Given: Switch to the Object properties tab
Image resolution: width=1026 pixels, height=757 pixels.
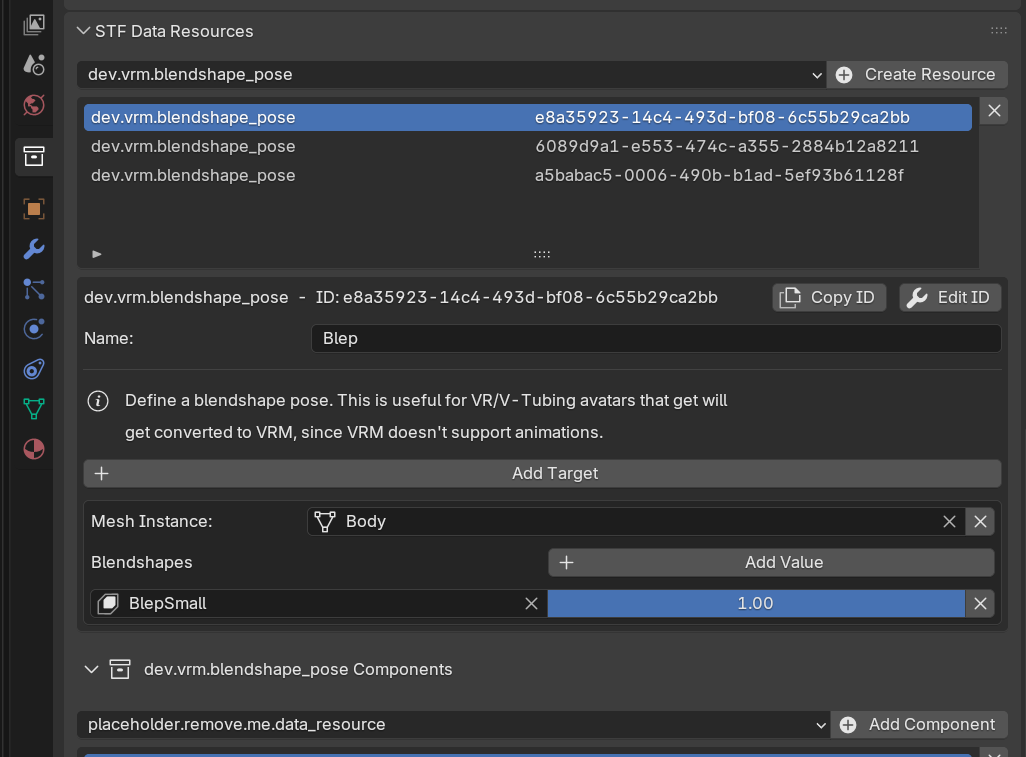Looking at the screenshot, I should pos(34,208).
